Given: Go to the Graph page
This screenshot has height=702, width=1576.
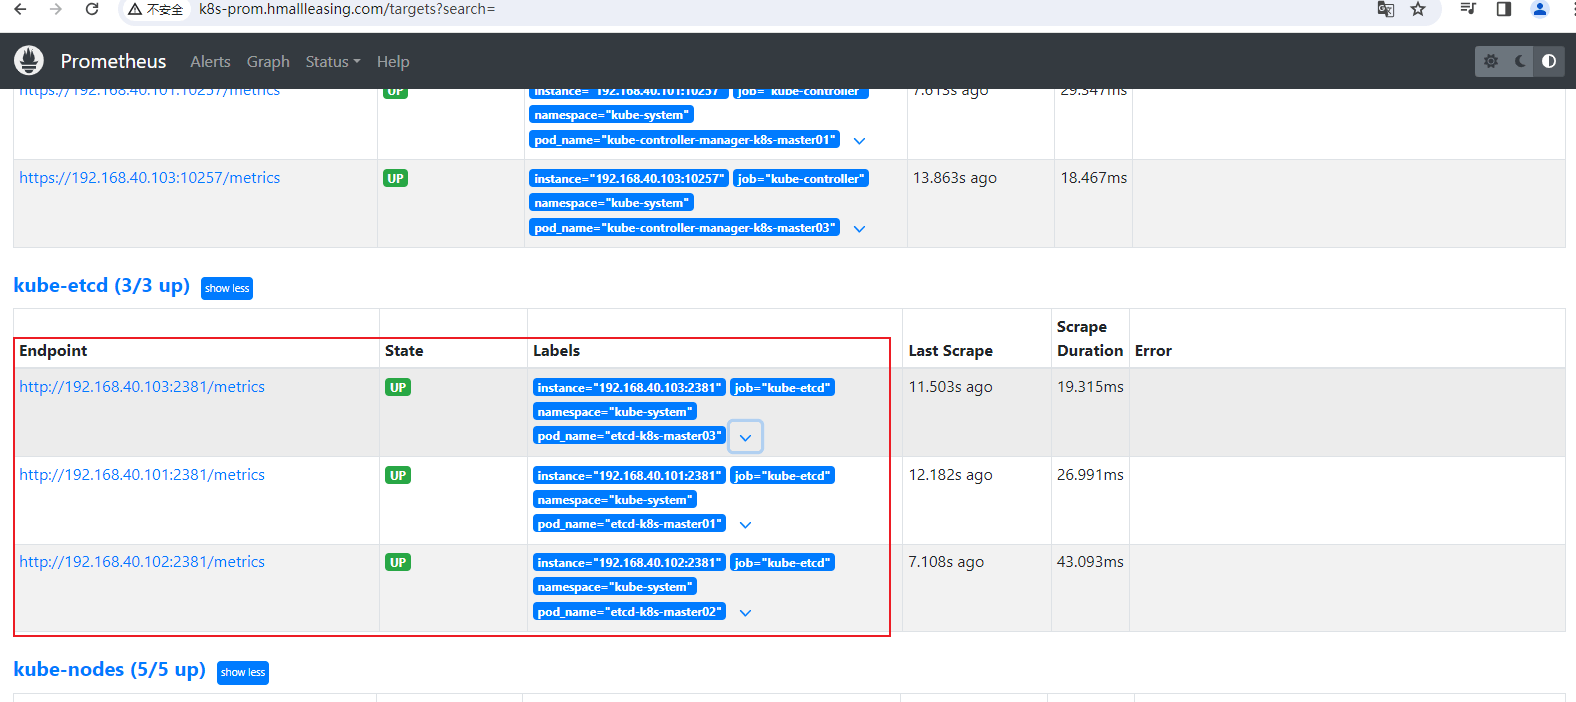Looking at the screenshot, I should point(268,62).
